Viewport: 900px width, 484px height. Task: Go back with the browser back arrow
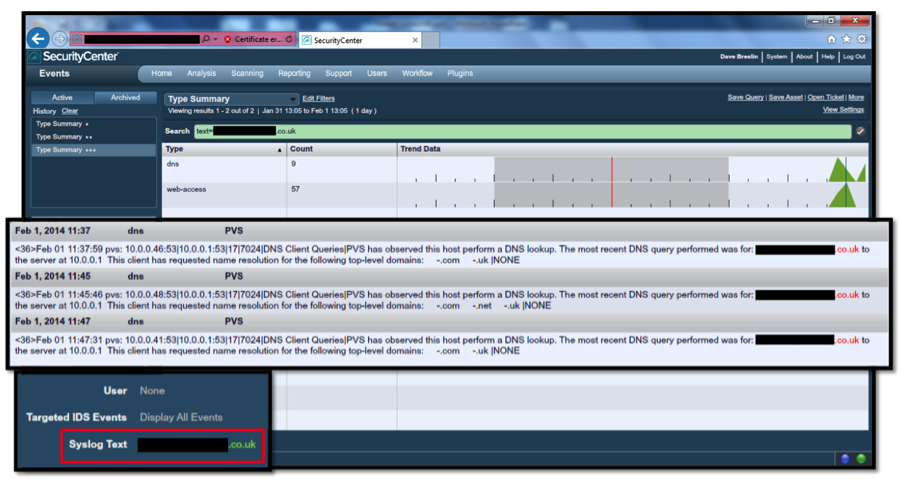[38, 38]
